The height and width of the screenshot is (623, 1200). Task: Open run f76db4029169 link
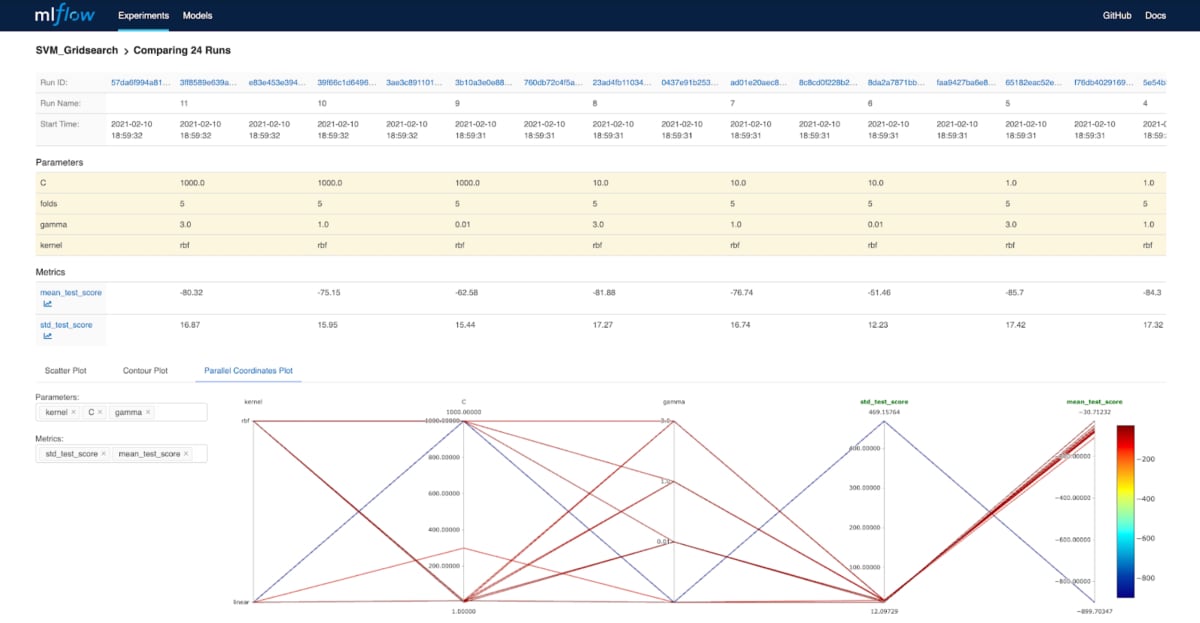pos(1105,83)
